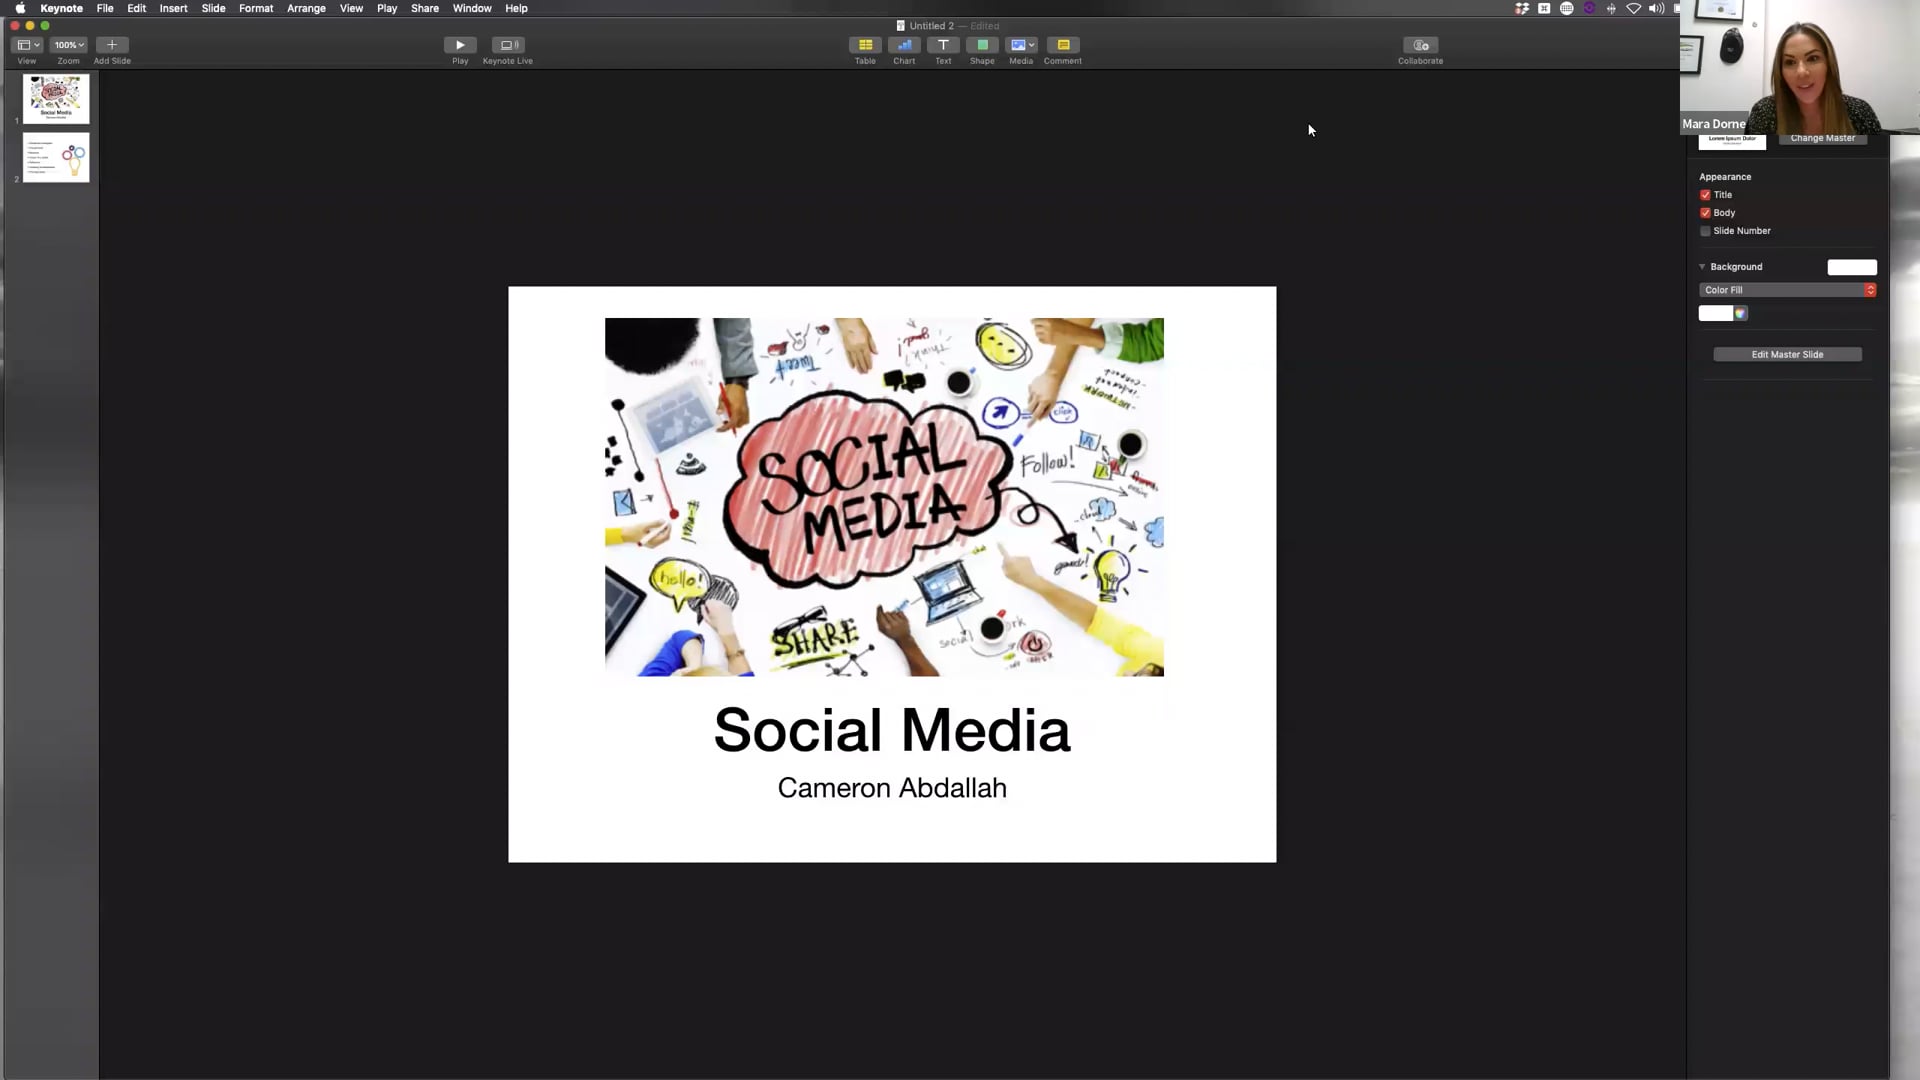Toggle the Title checkbox under Appearance
This screenshot has height=1080, width=1920.
click(1705, 195)
